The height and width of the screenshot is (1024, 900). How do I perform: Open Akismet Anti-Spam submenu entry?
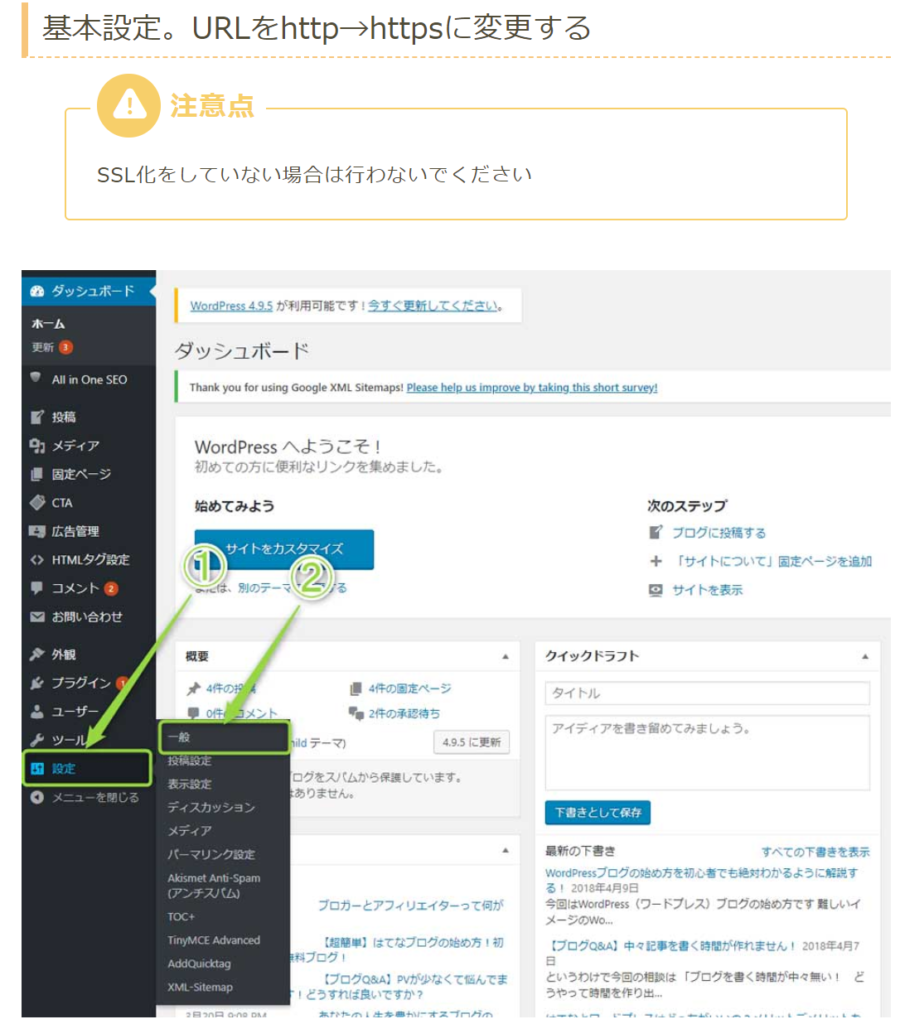point(214,886)
